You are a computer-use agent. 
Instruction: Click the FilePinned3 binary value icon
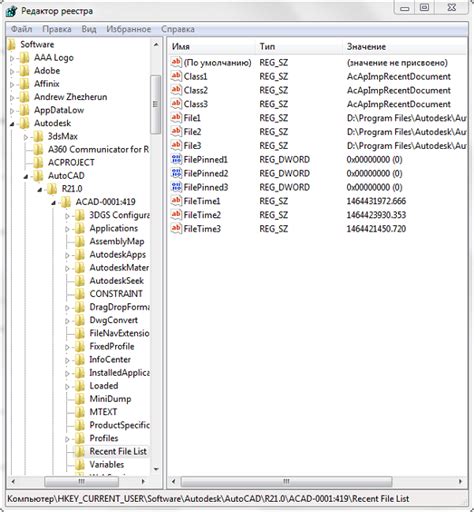point(176,187)
